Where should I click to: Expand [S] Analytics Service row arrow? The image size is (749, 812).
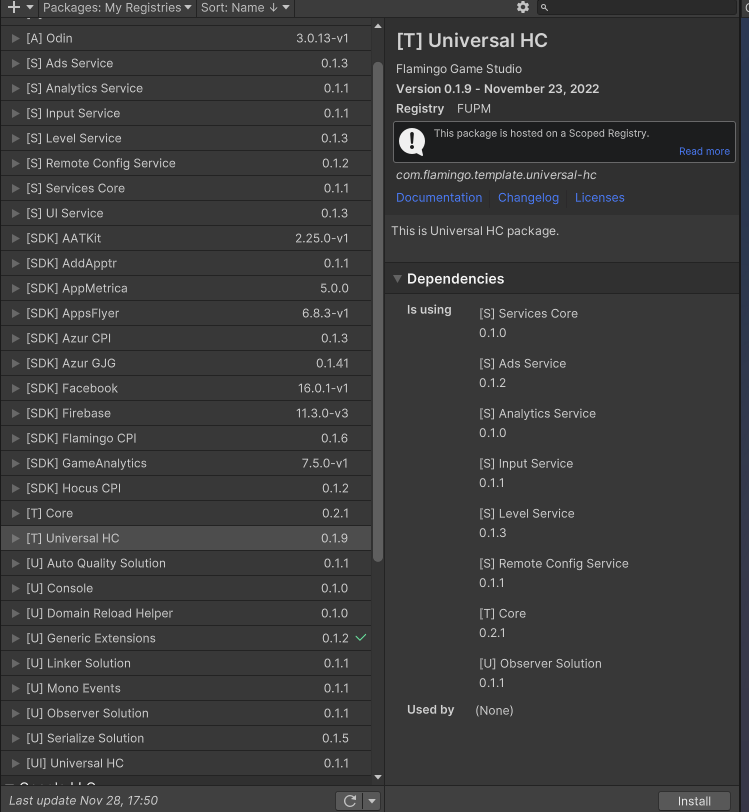point(16,88)
